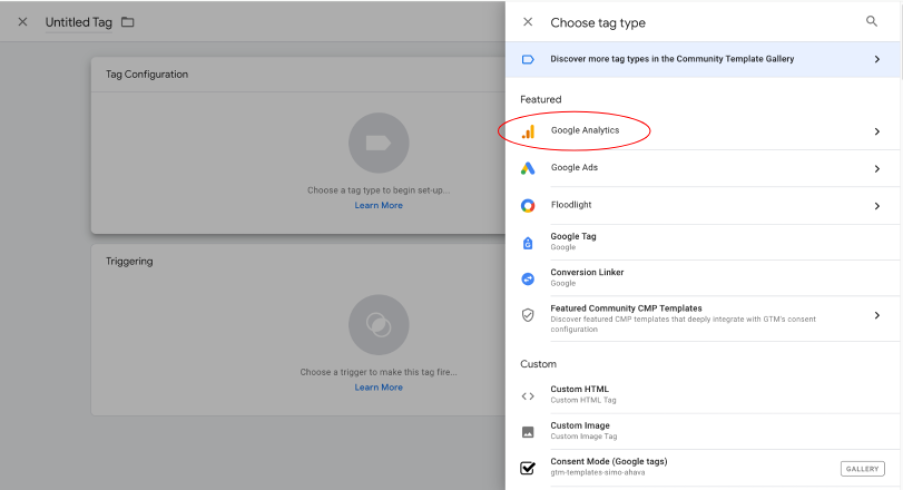Select Google Ads tag type
The width and height of the screenshot is (904, 490).
pos(703,168)
